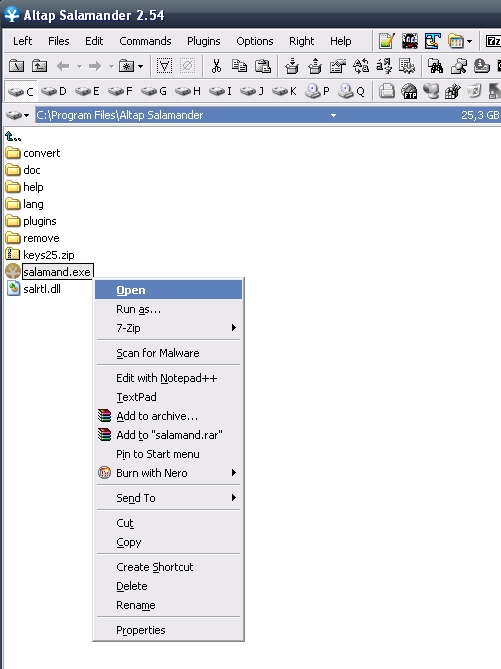
Task: Open the FTP client icon
Action: pos(409,91)
